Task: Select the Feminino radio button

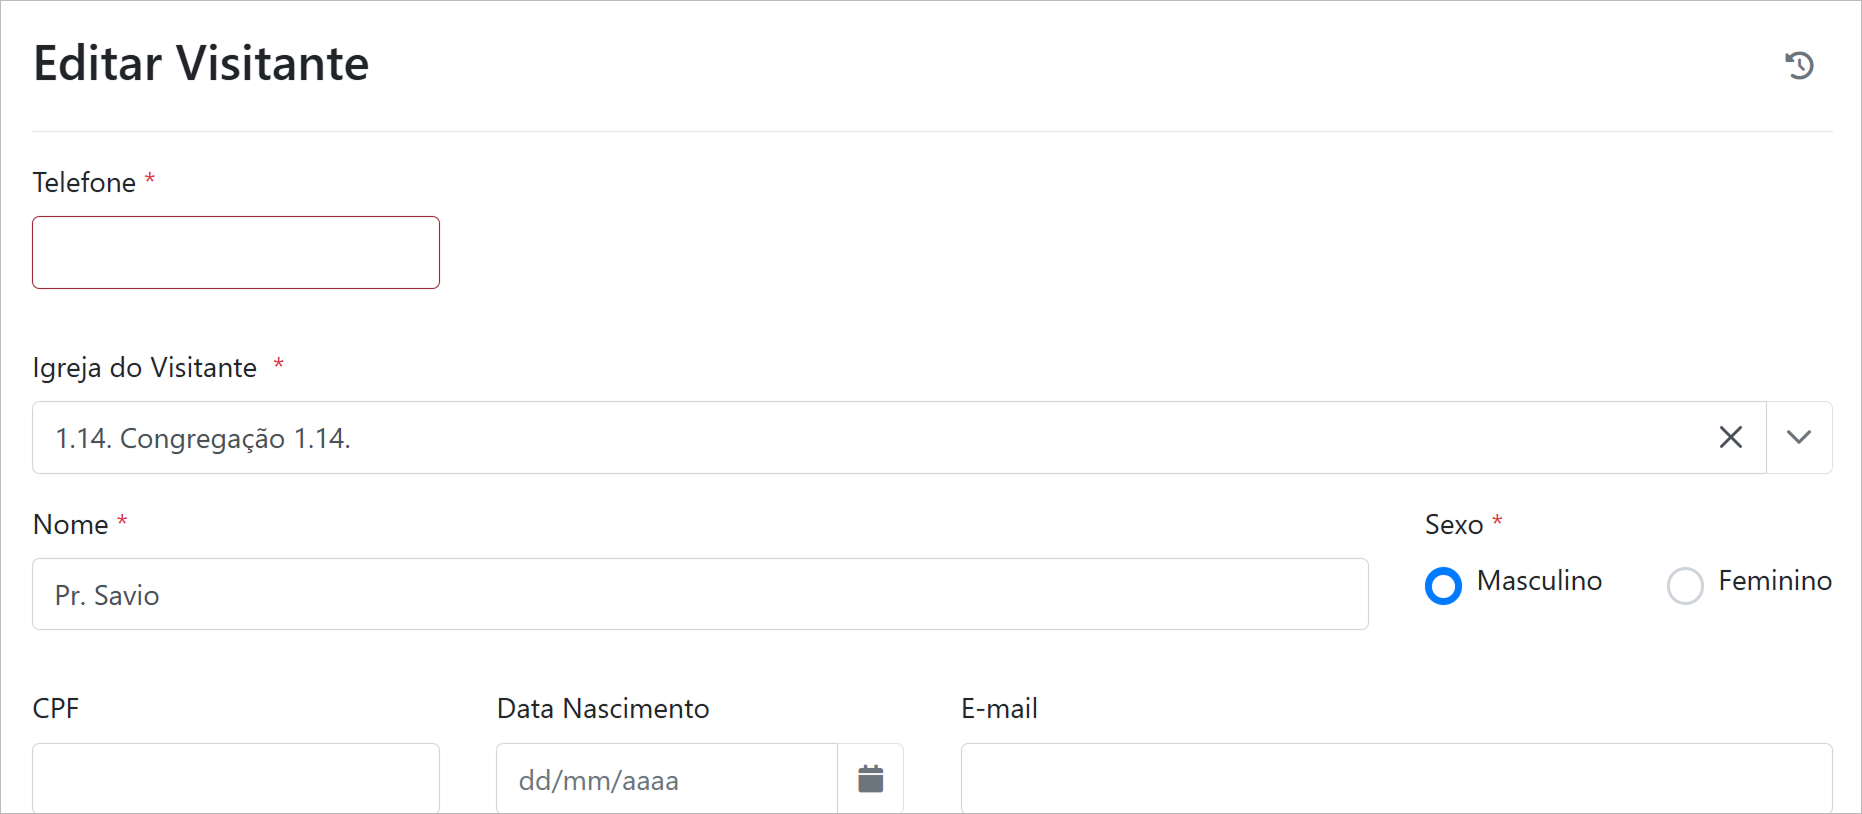Action: click(x=1684, y=585)
